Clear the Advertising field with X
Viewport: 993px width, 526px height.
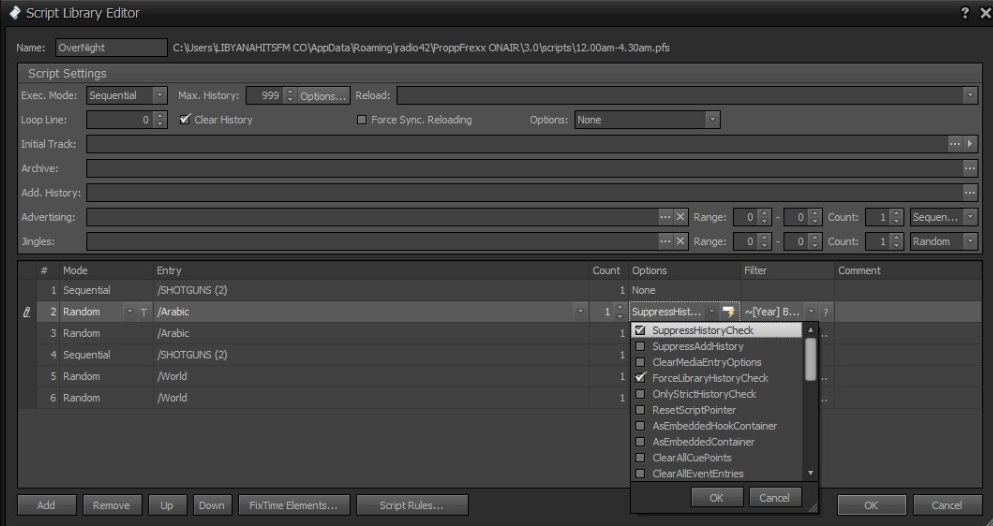(680, 217)
